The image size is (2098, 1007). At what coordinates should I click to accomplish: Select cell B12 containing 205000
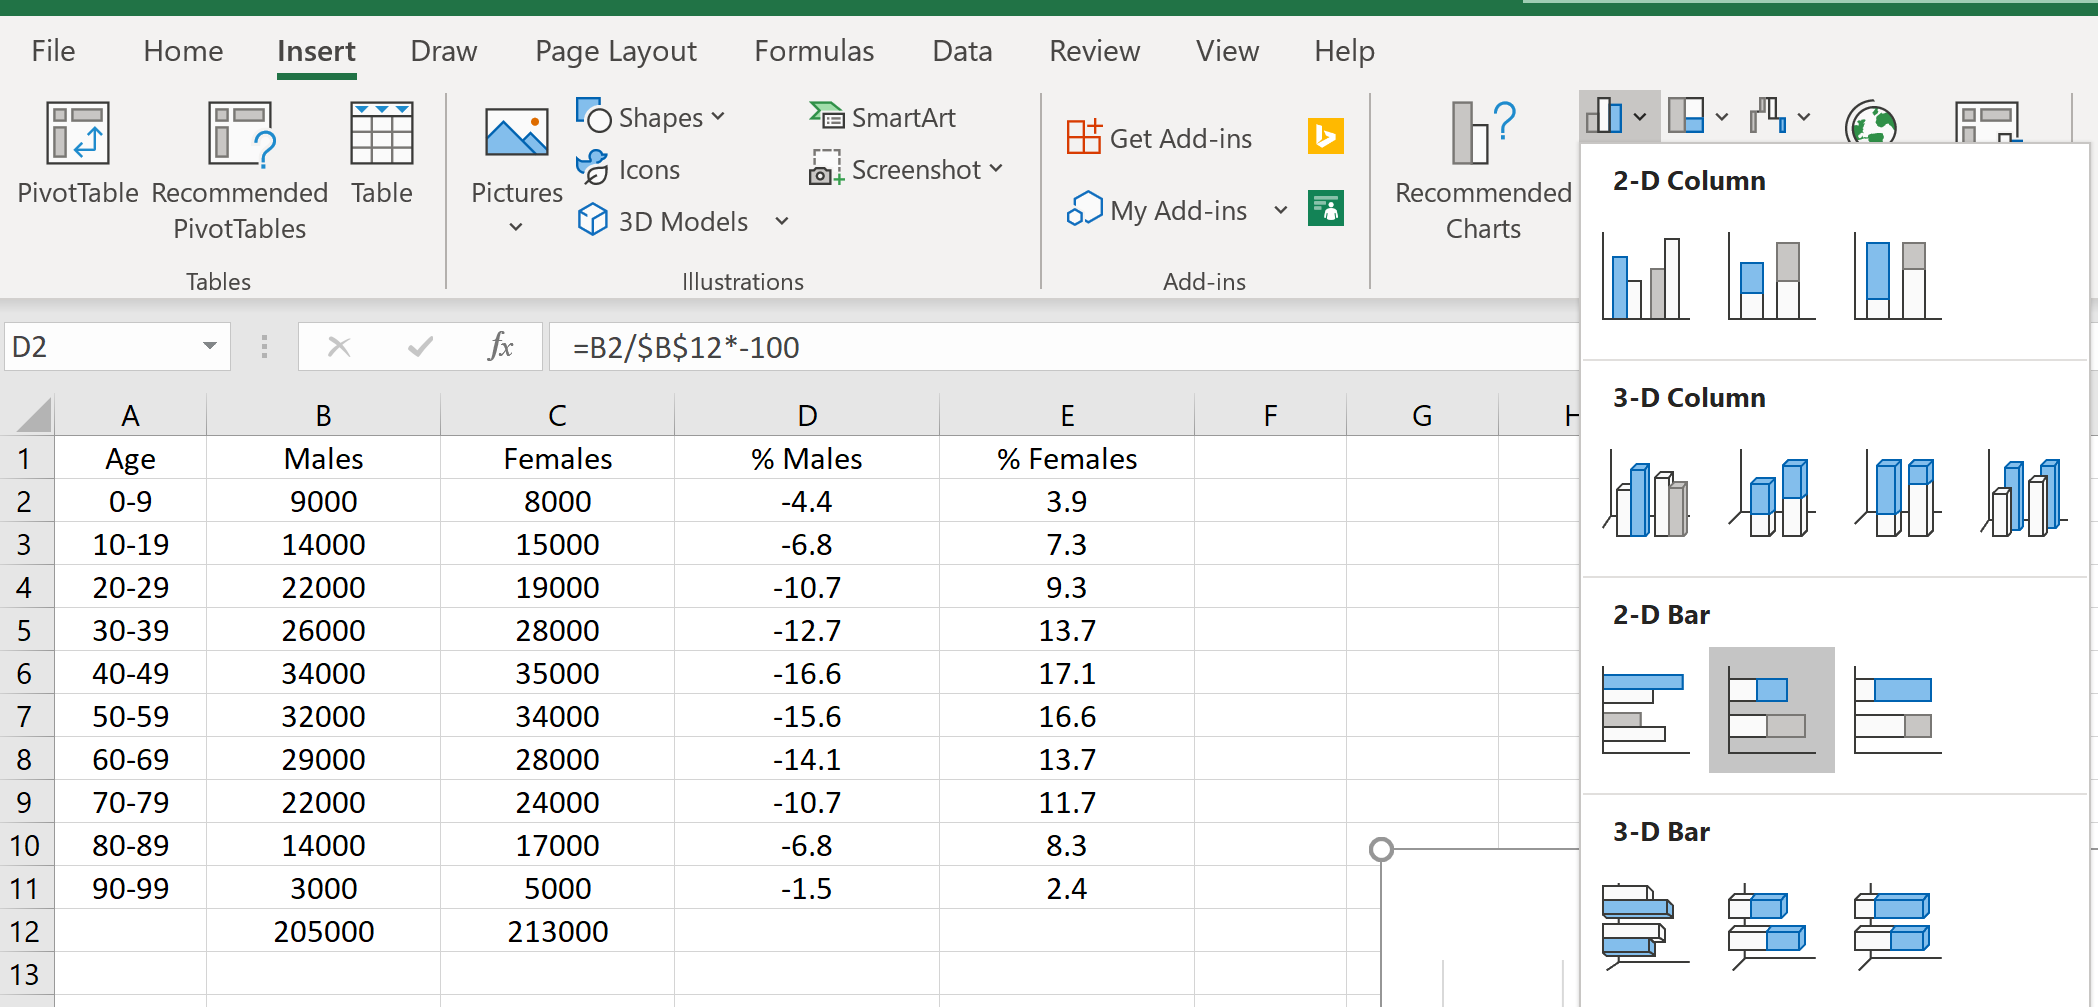click(323, 931)
